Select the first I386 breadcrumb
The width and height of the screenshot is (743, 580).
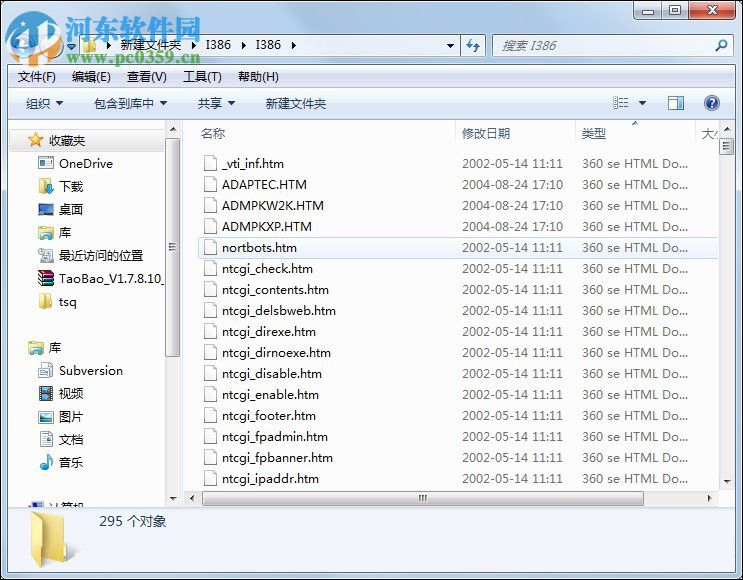click(x=218, y=45)
